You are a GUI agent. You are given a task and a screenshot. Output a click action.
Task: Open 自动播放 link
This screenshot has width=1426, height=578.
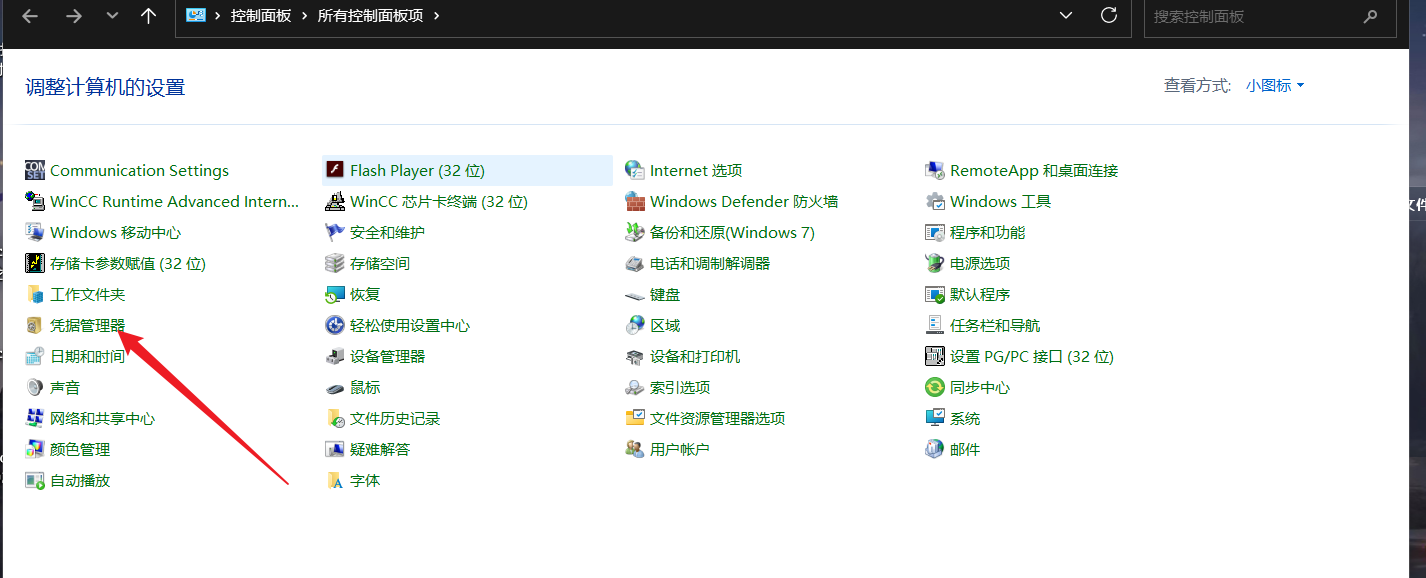[x=80, y=480]
